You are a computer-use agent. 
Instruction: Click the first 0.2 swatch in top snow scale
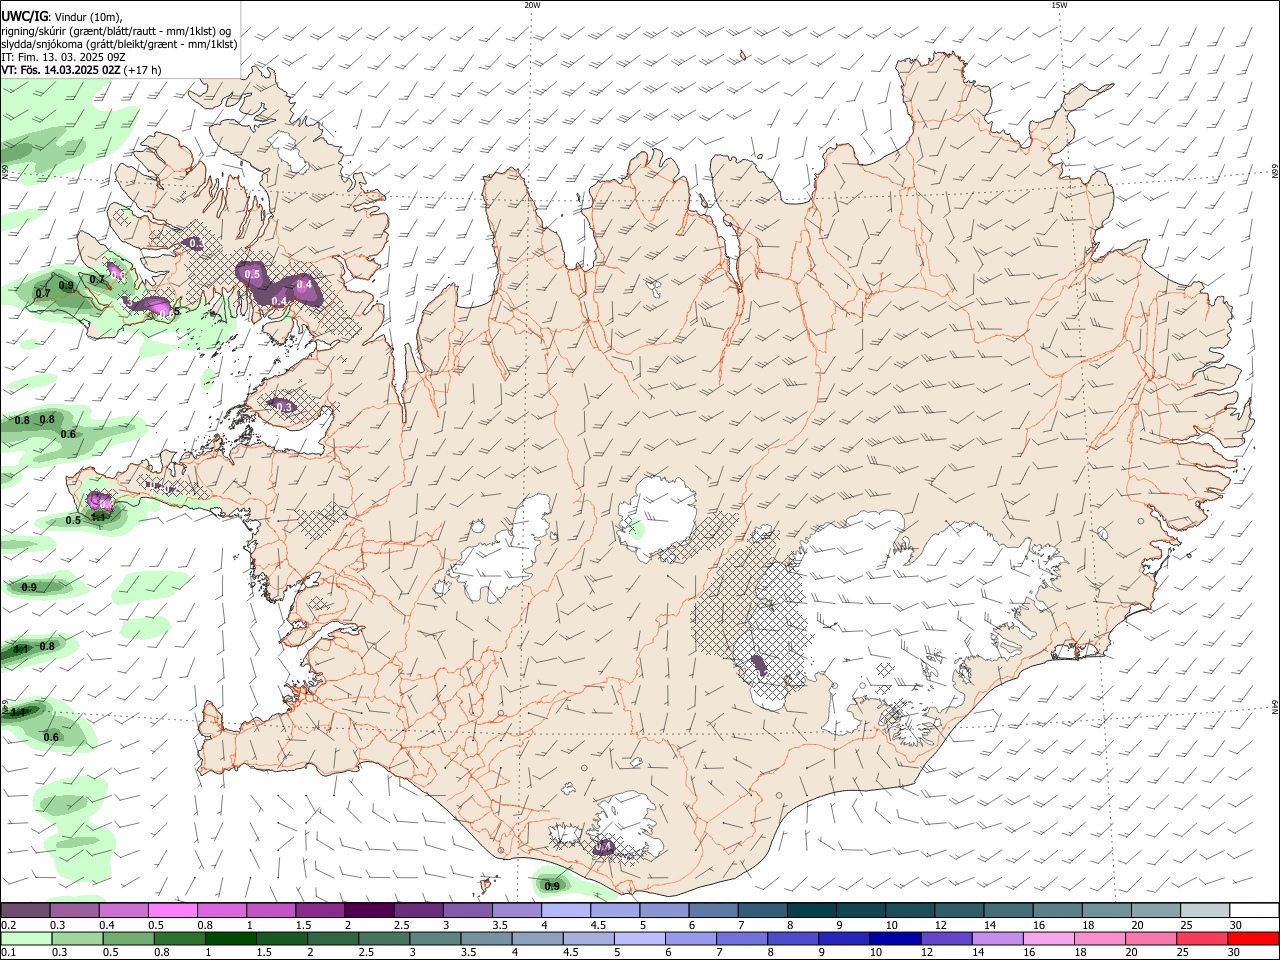(24, 910)
